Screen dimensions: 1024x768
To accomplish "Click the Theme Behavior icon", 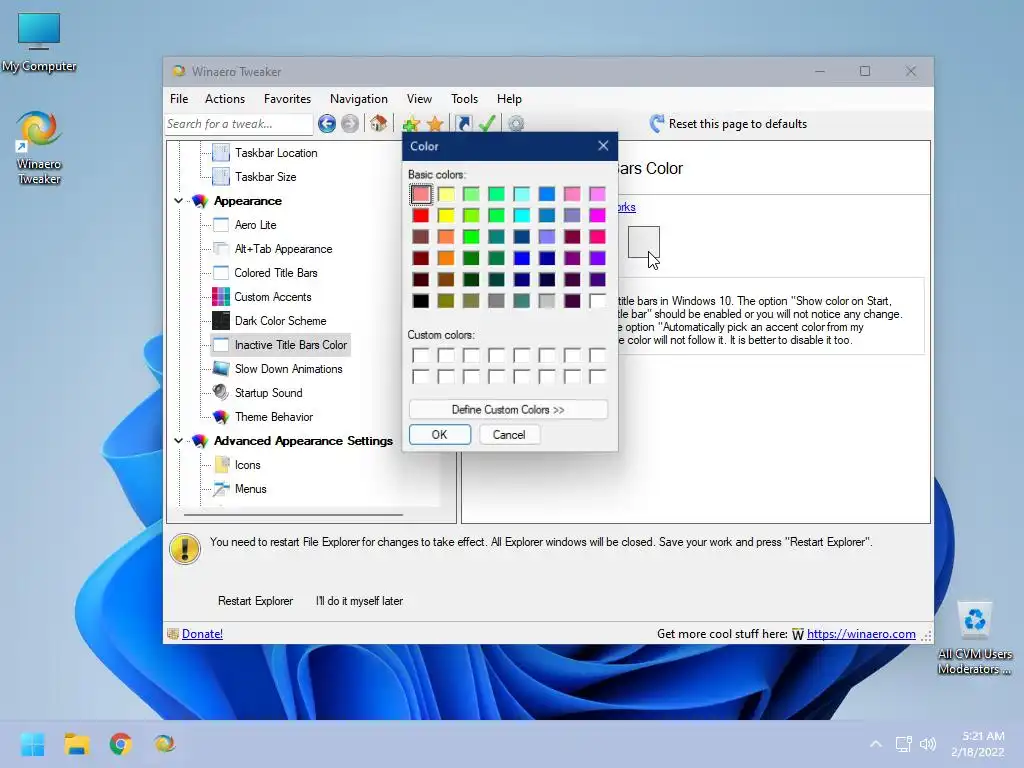I will (x=221, y=417).
